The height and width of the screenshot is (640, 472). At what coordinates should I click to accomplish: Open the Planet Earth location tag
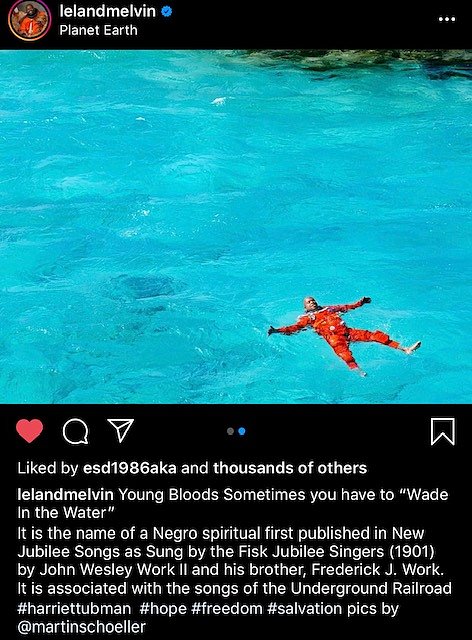coord(98,30)
